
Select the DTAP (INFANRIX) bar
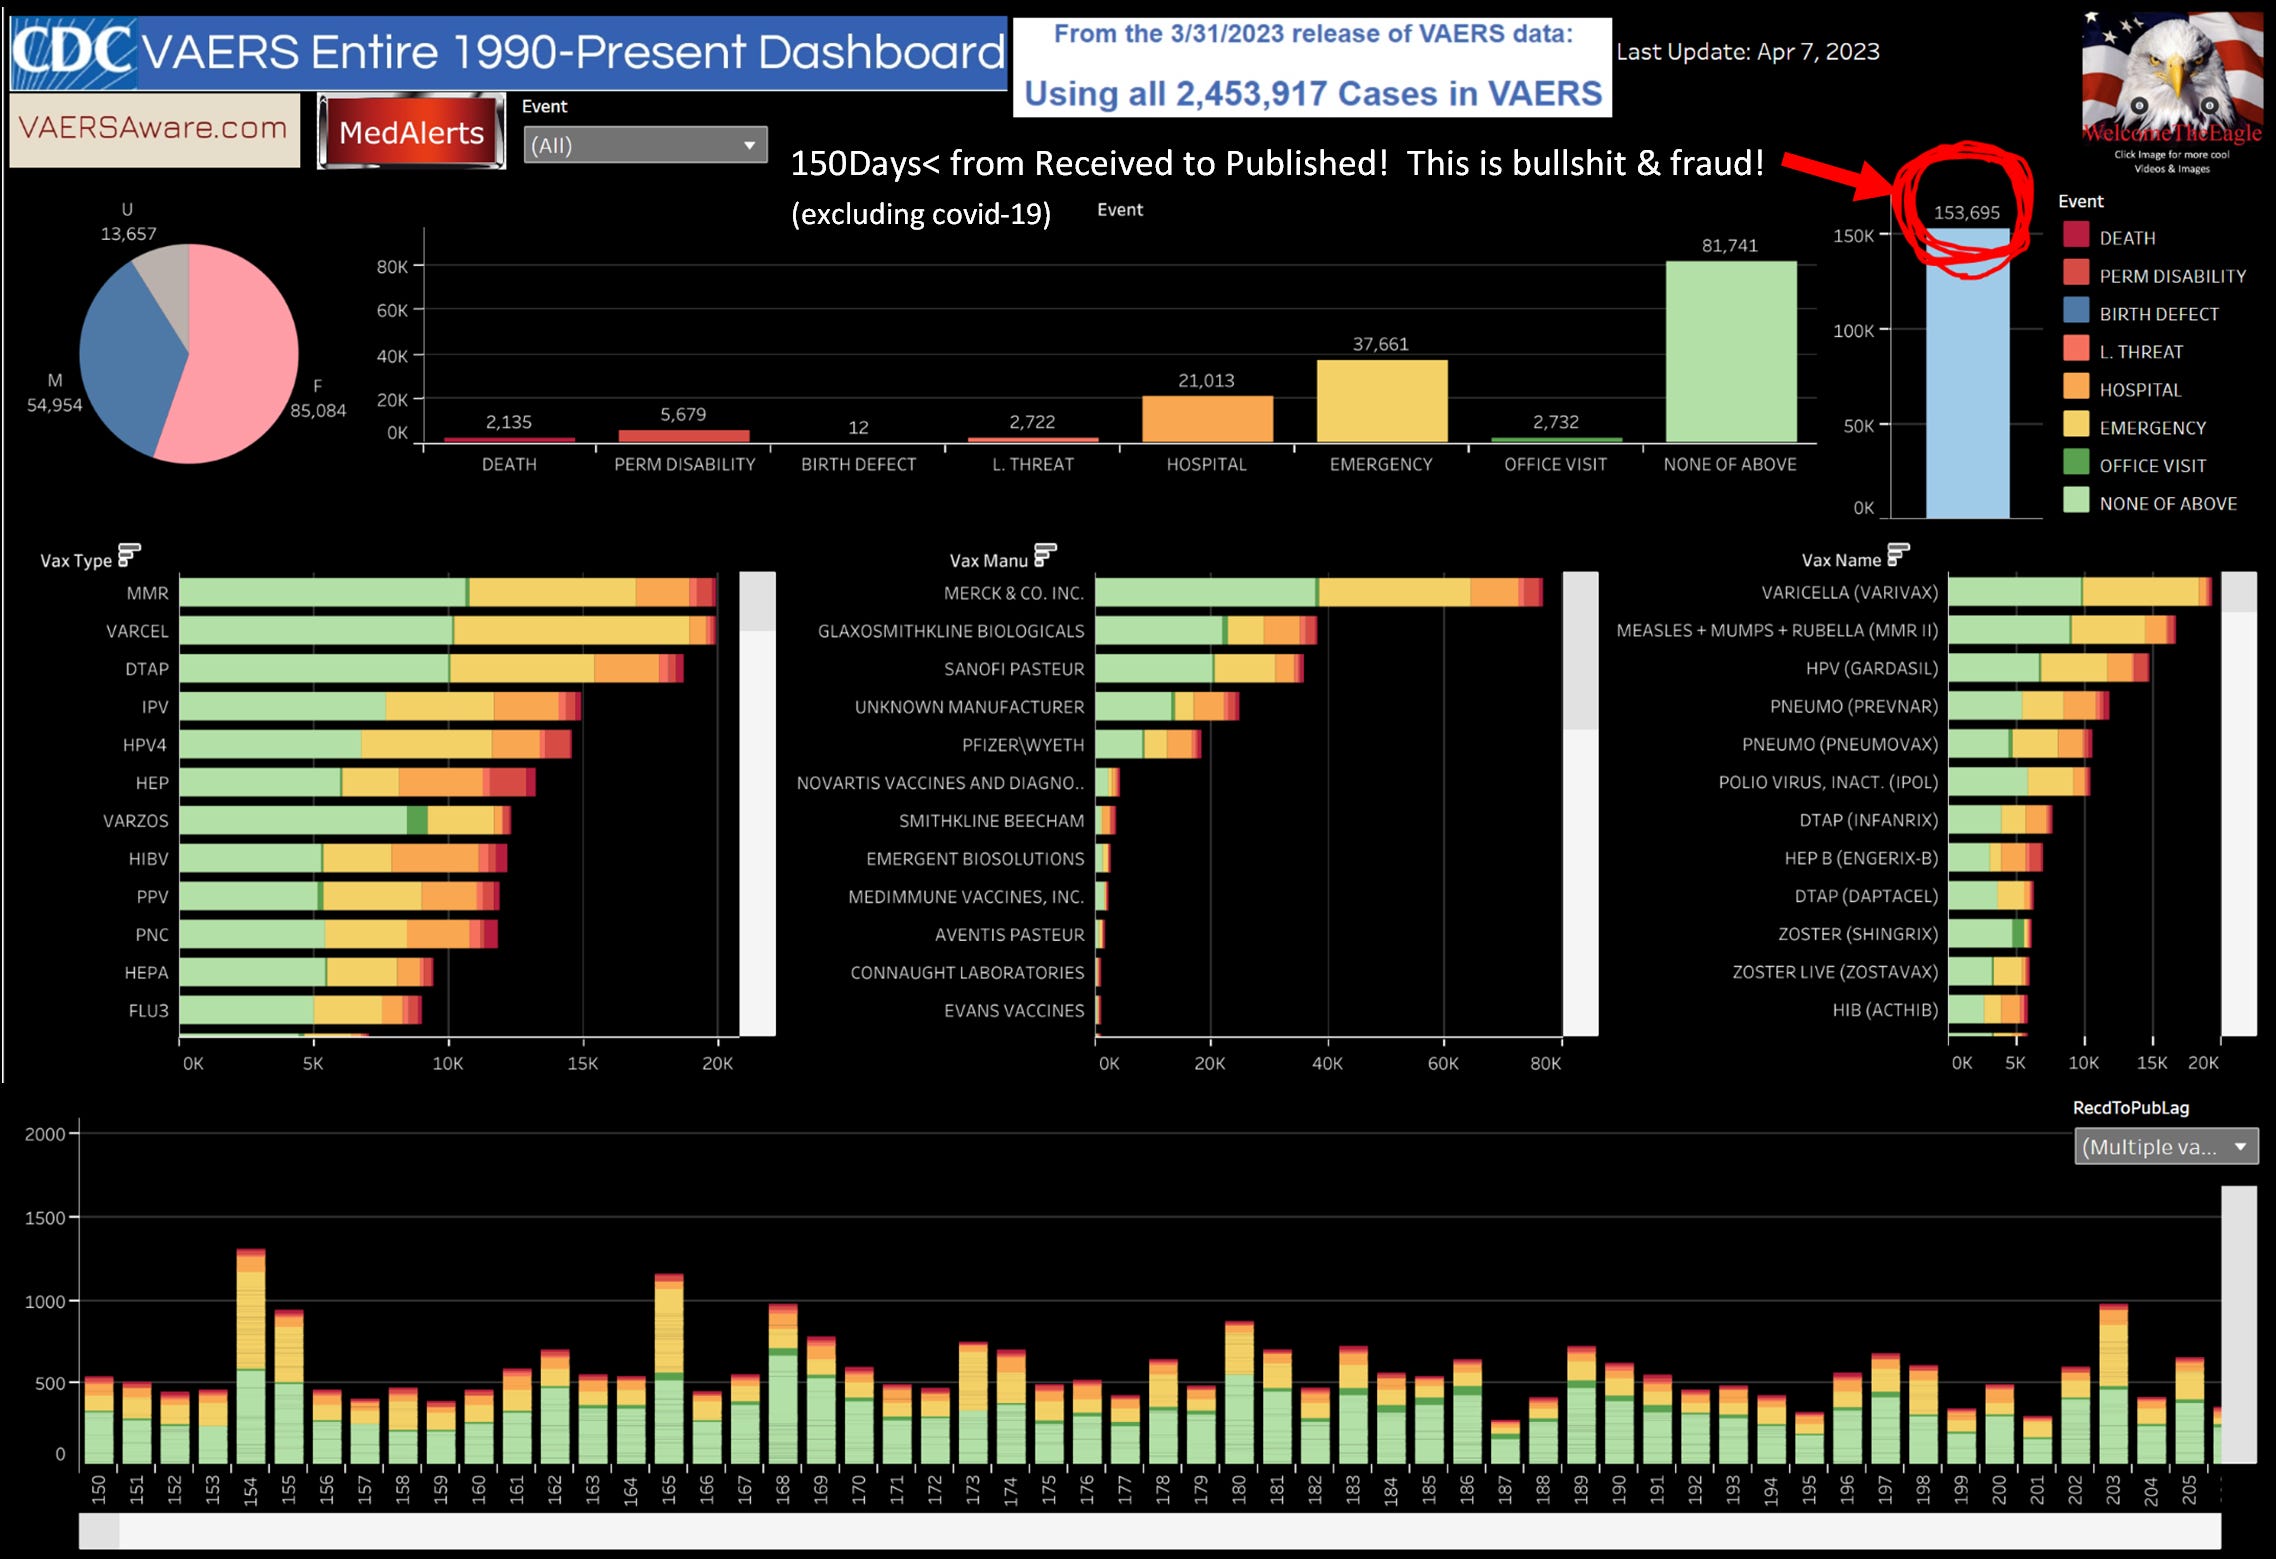[x=2001, y=820]
